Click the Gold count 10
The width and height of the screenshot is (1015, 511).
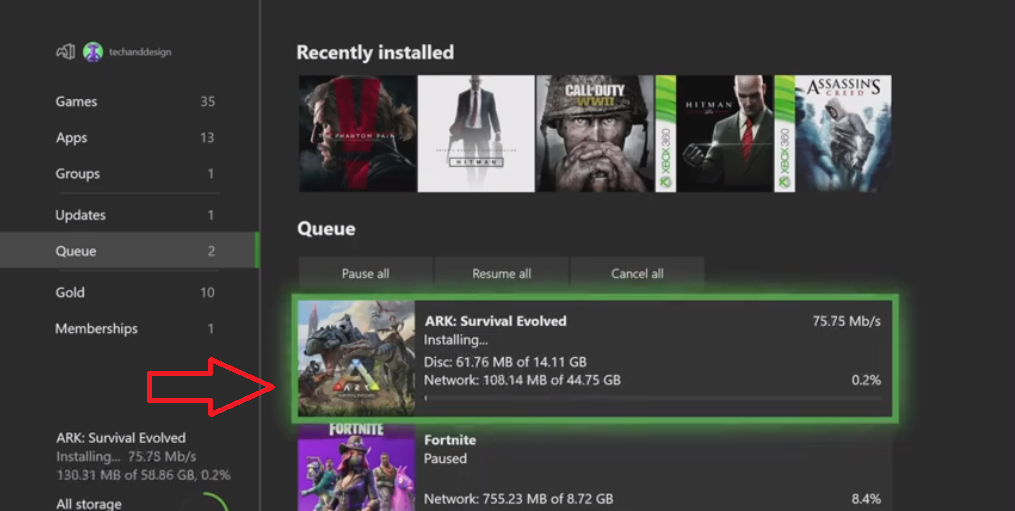207,293
